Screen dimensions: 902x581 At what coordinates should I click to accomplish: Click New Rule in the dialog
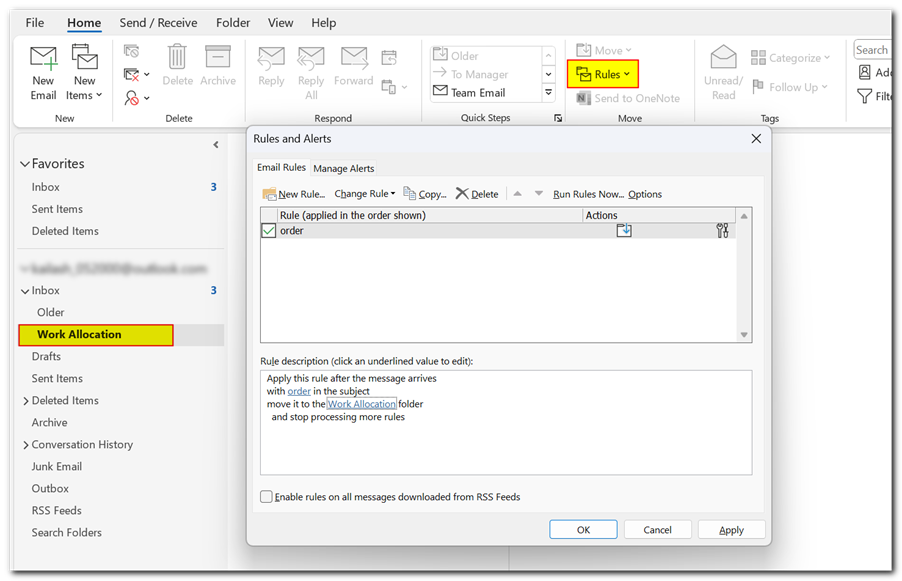pos(294,194)
